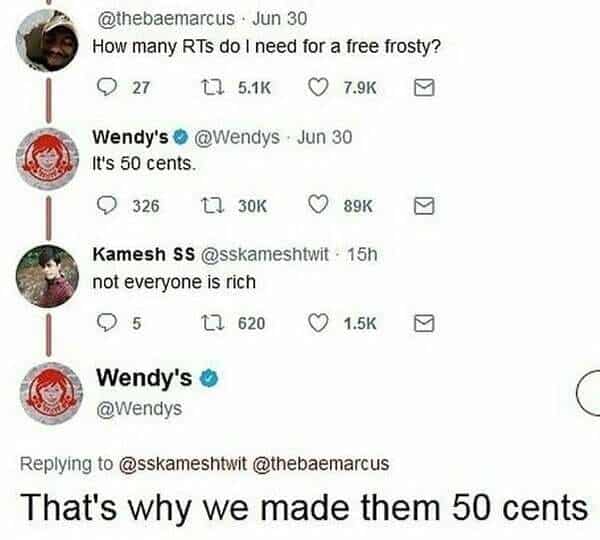This screenshot has width=600, height=540.
Task: Like the tweet with 7.9K likes
Action: [318, 87]
